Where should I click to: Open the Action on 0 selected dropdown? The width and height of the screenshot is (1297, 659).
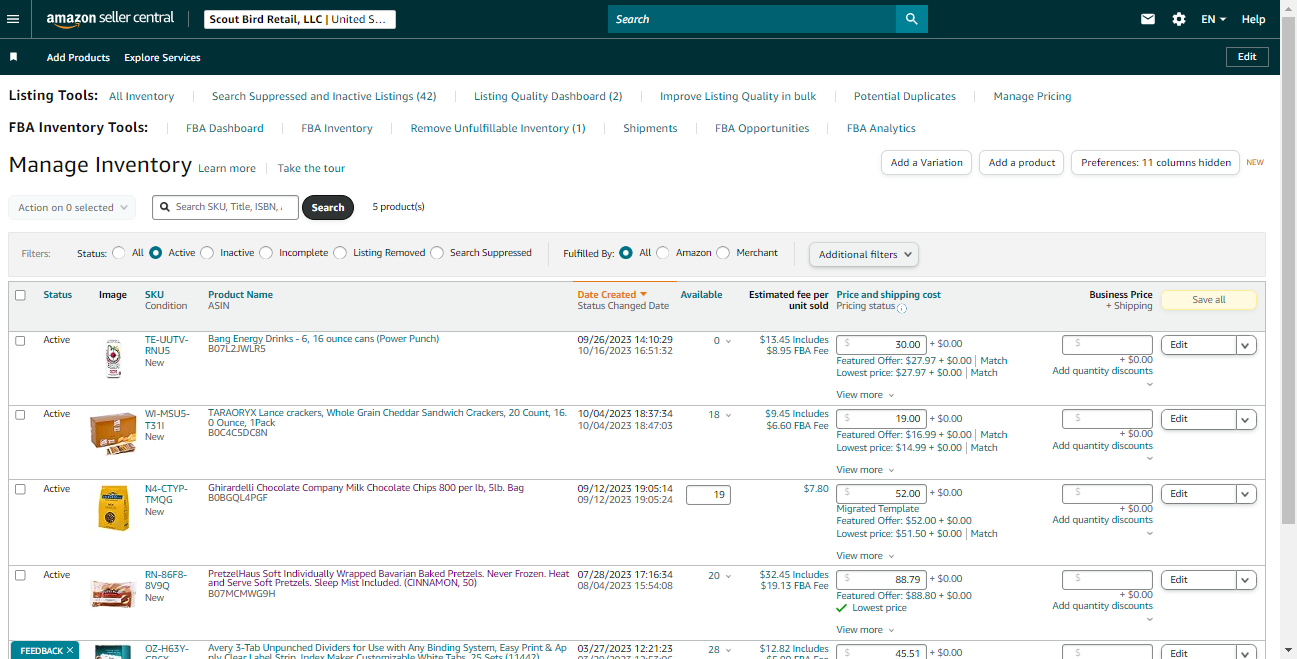click(71, 207)
